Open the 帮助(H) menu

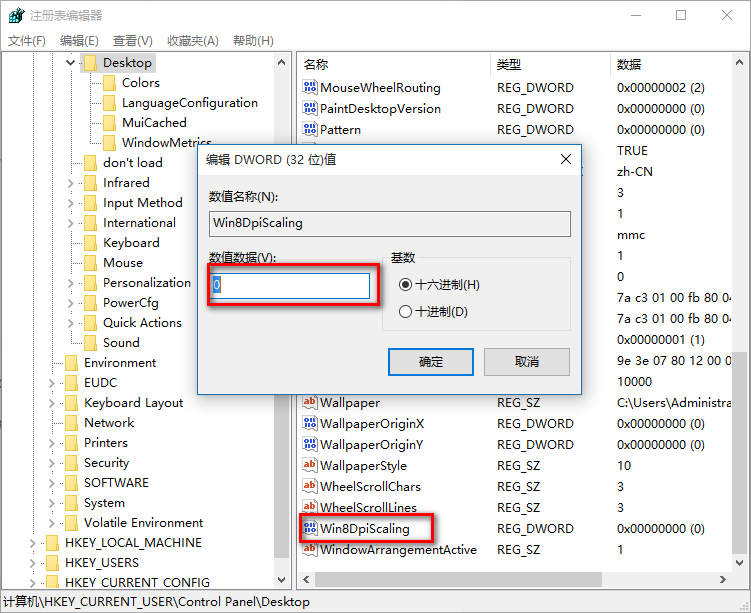tap(253, 41)
